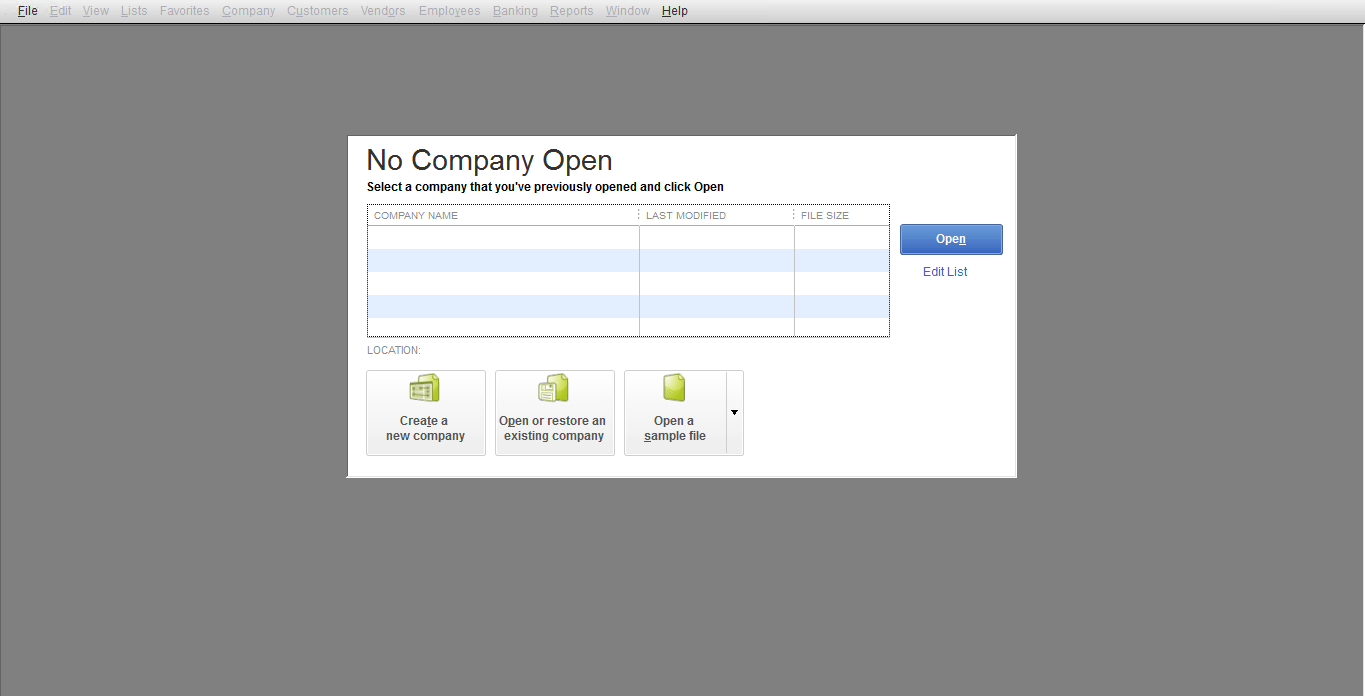The width and height of the screenshot is (1365, 696).
Task: Open the Vendors menu
Action: coord(383,10)
